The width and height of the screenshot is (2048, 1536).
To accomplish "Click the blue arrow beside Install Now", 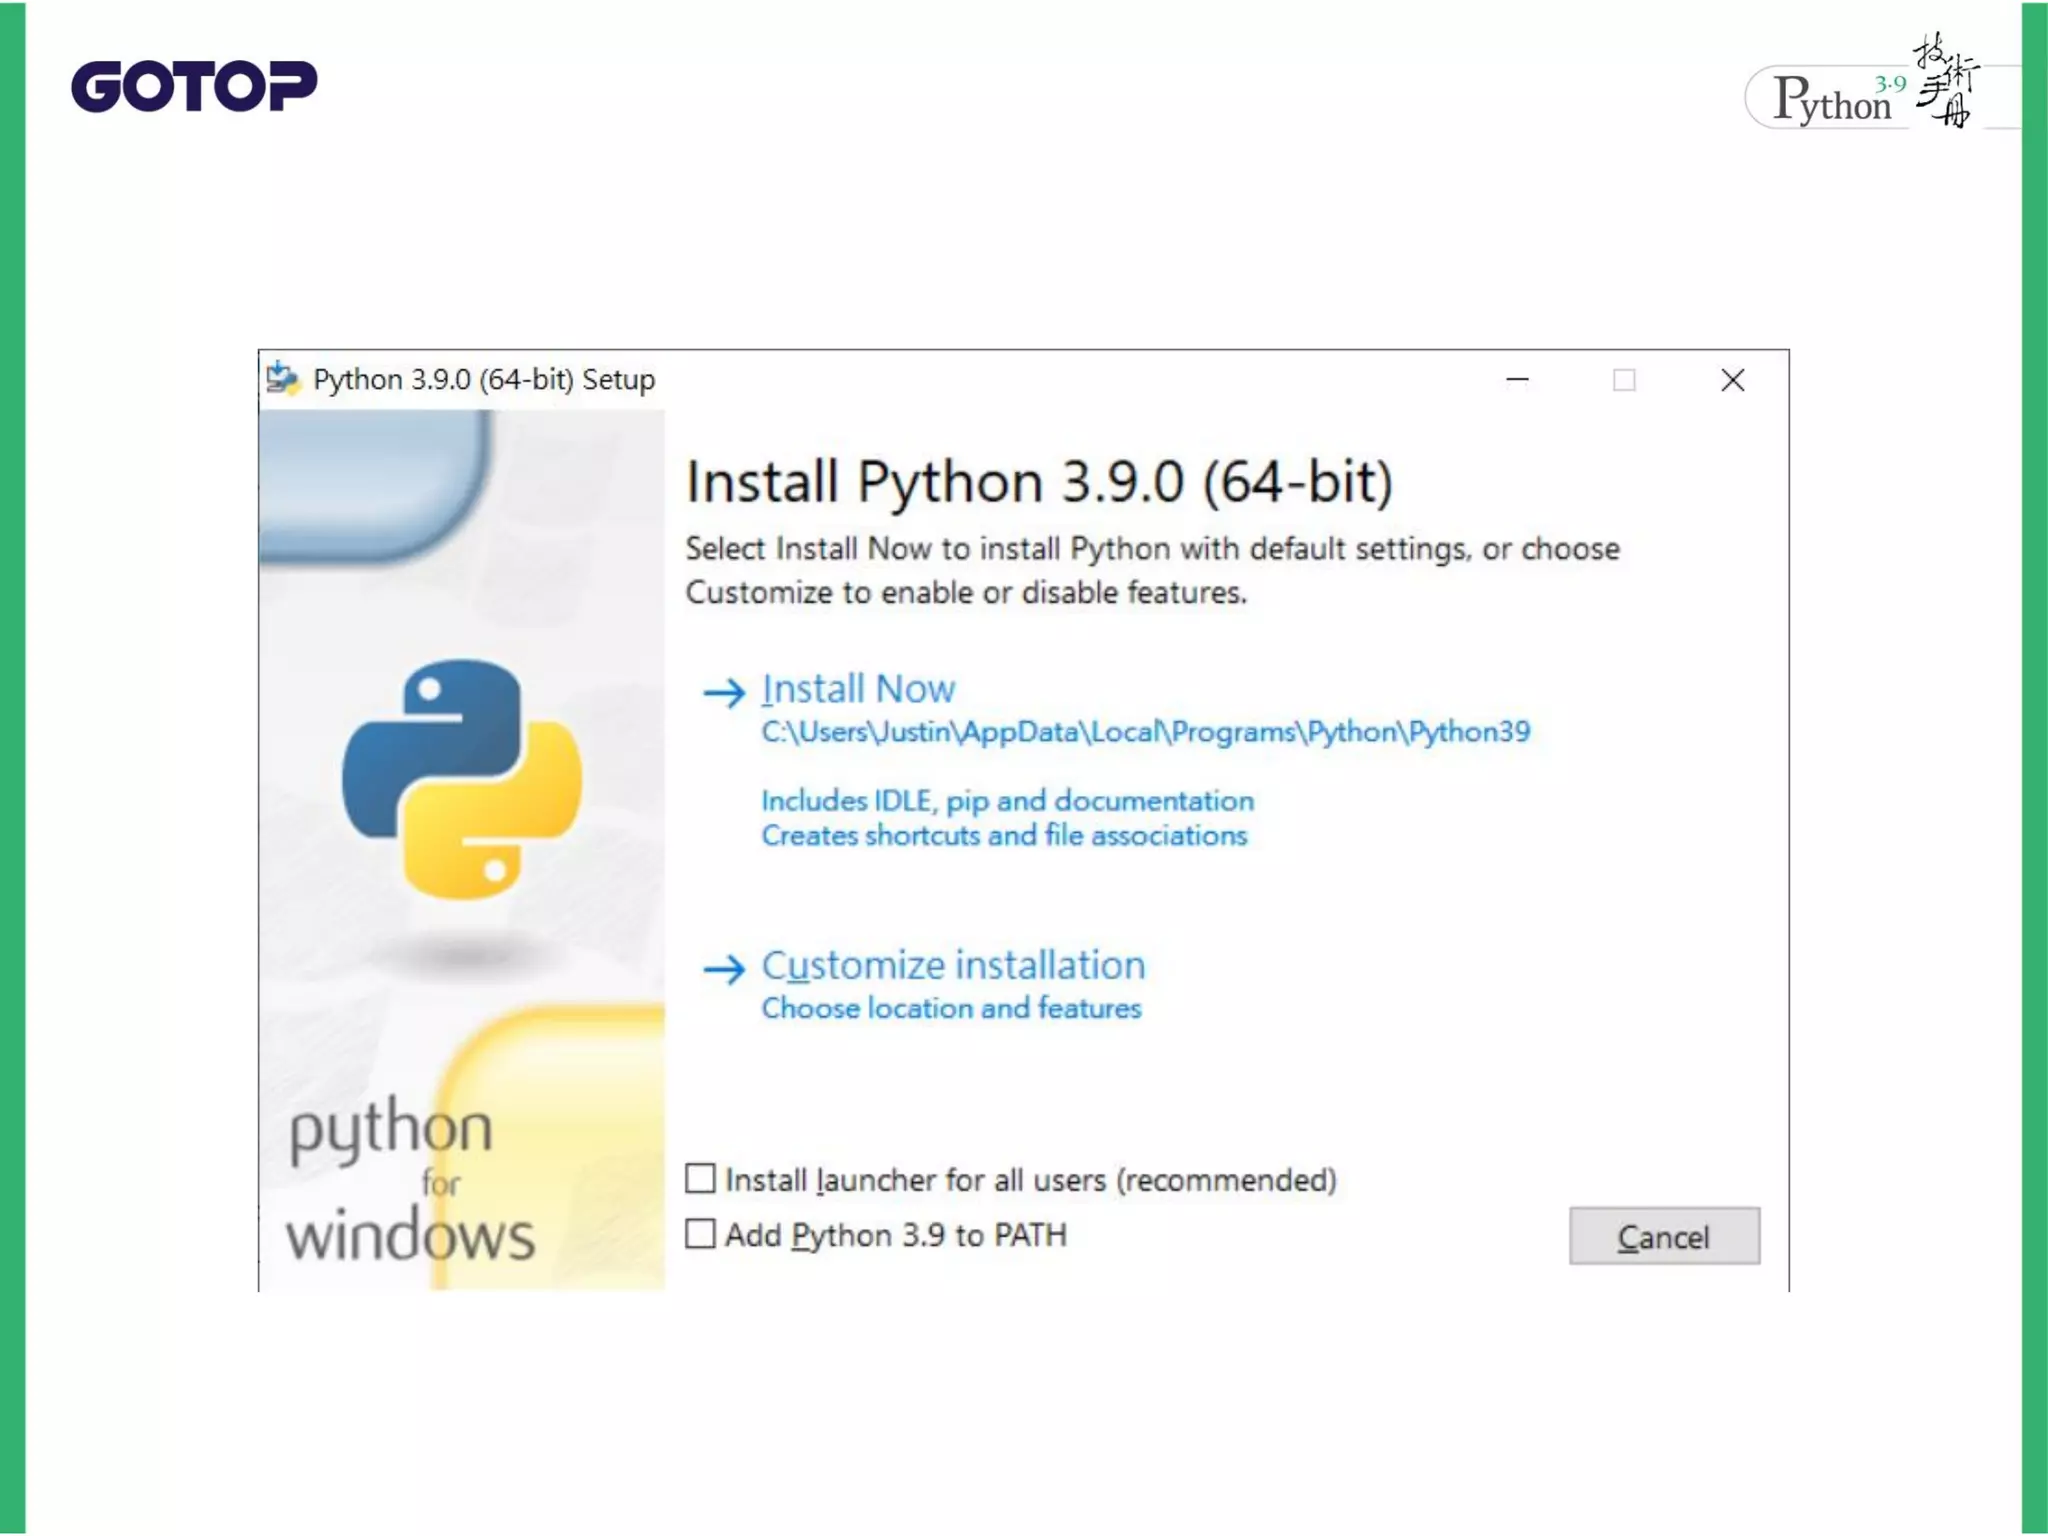I will pos(724,692).
